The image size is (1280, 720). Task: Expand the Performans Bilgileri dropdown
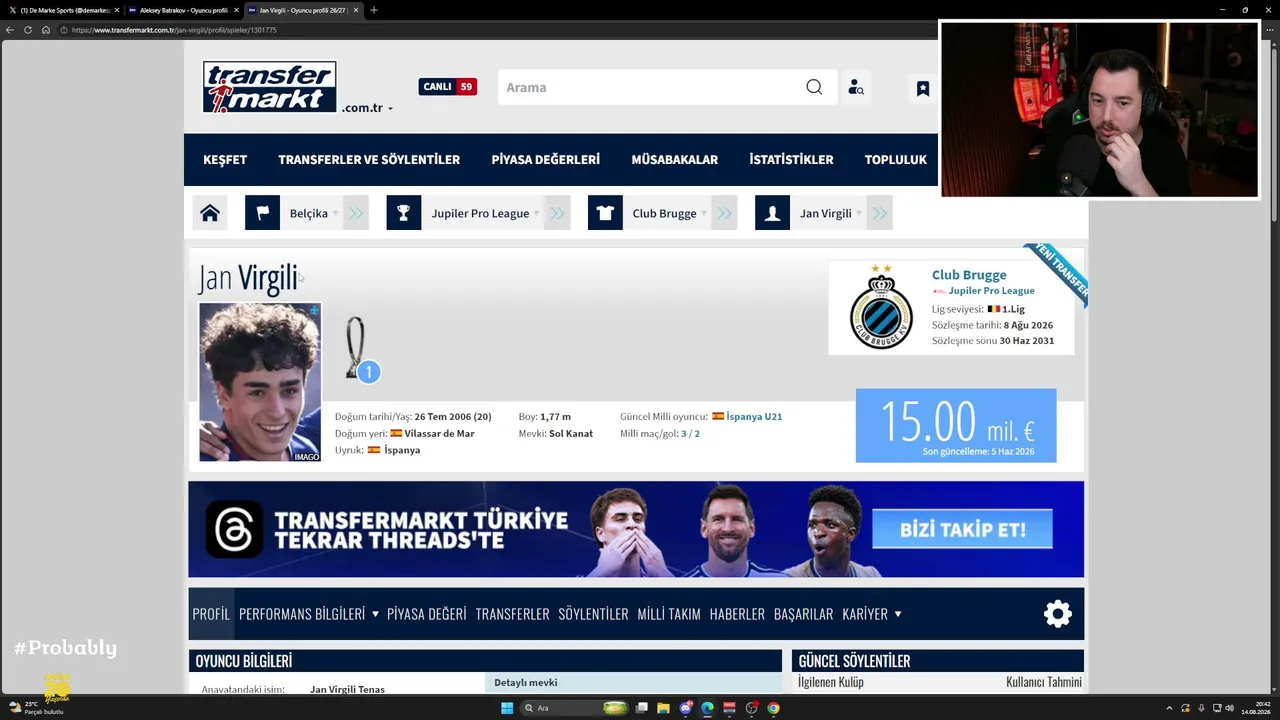(375, 614)
